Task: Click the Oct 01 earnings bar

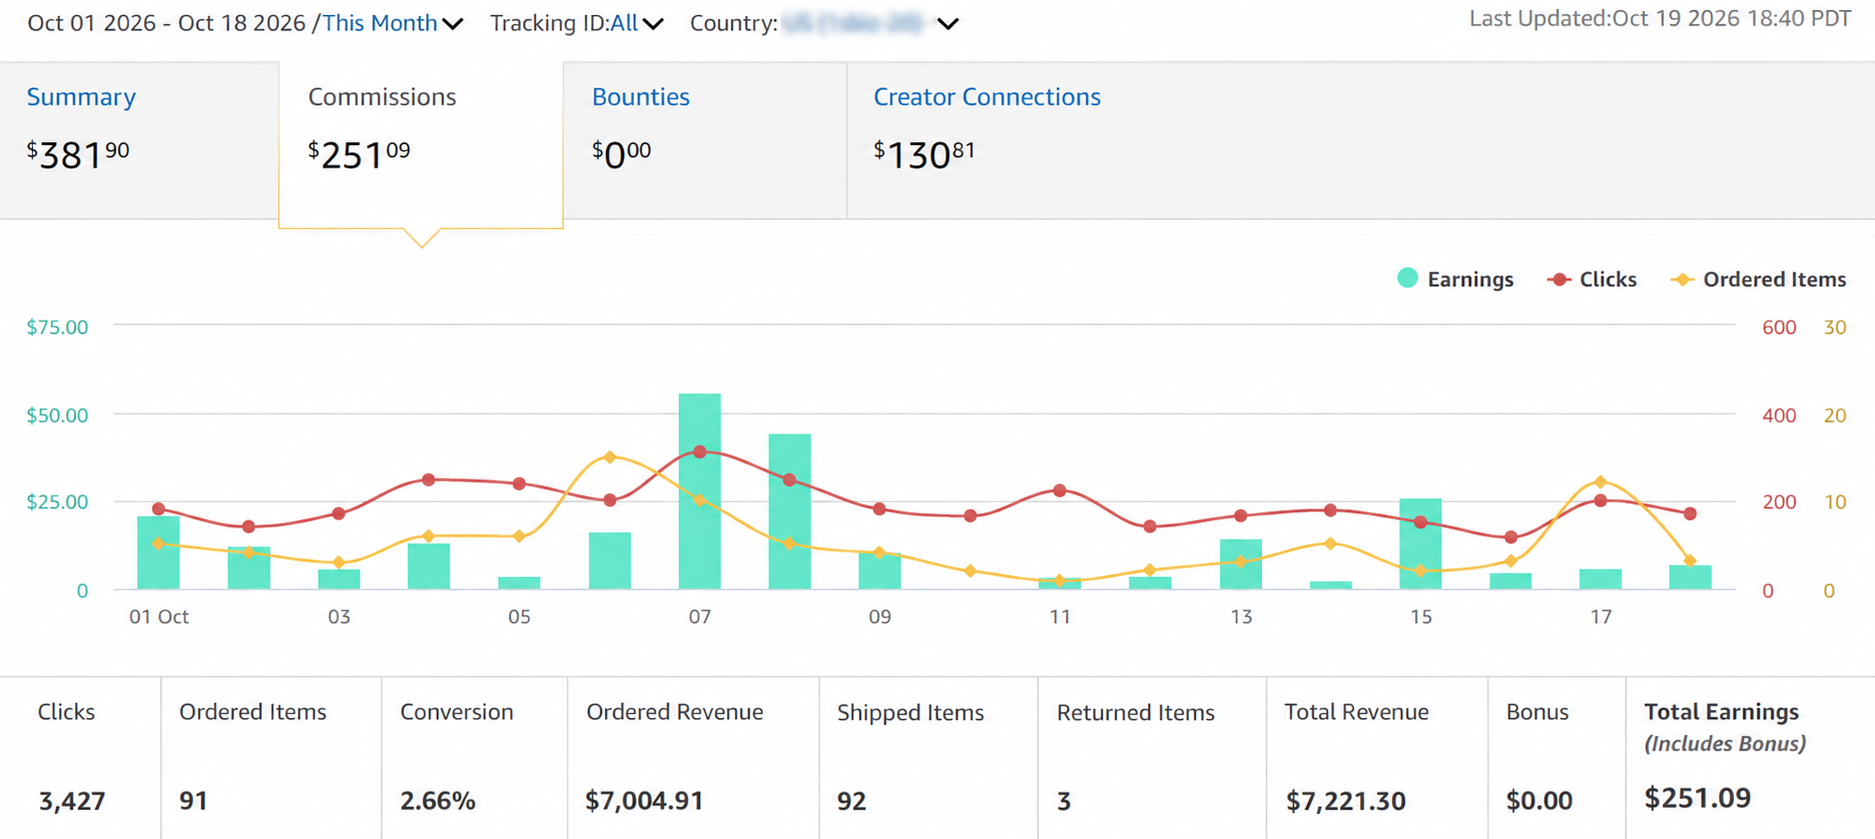Action: tap(158, 552)
